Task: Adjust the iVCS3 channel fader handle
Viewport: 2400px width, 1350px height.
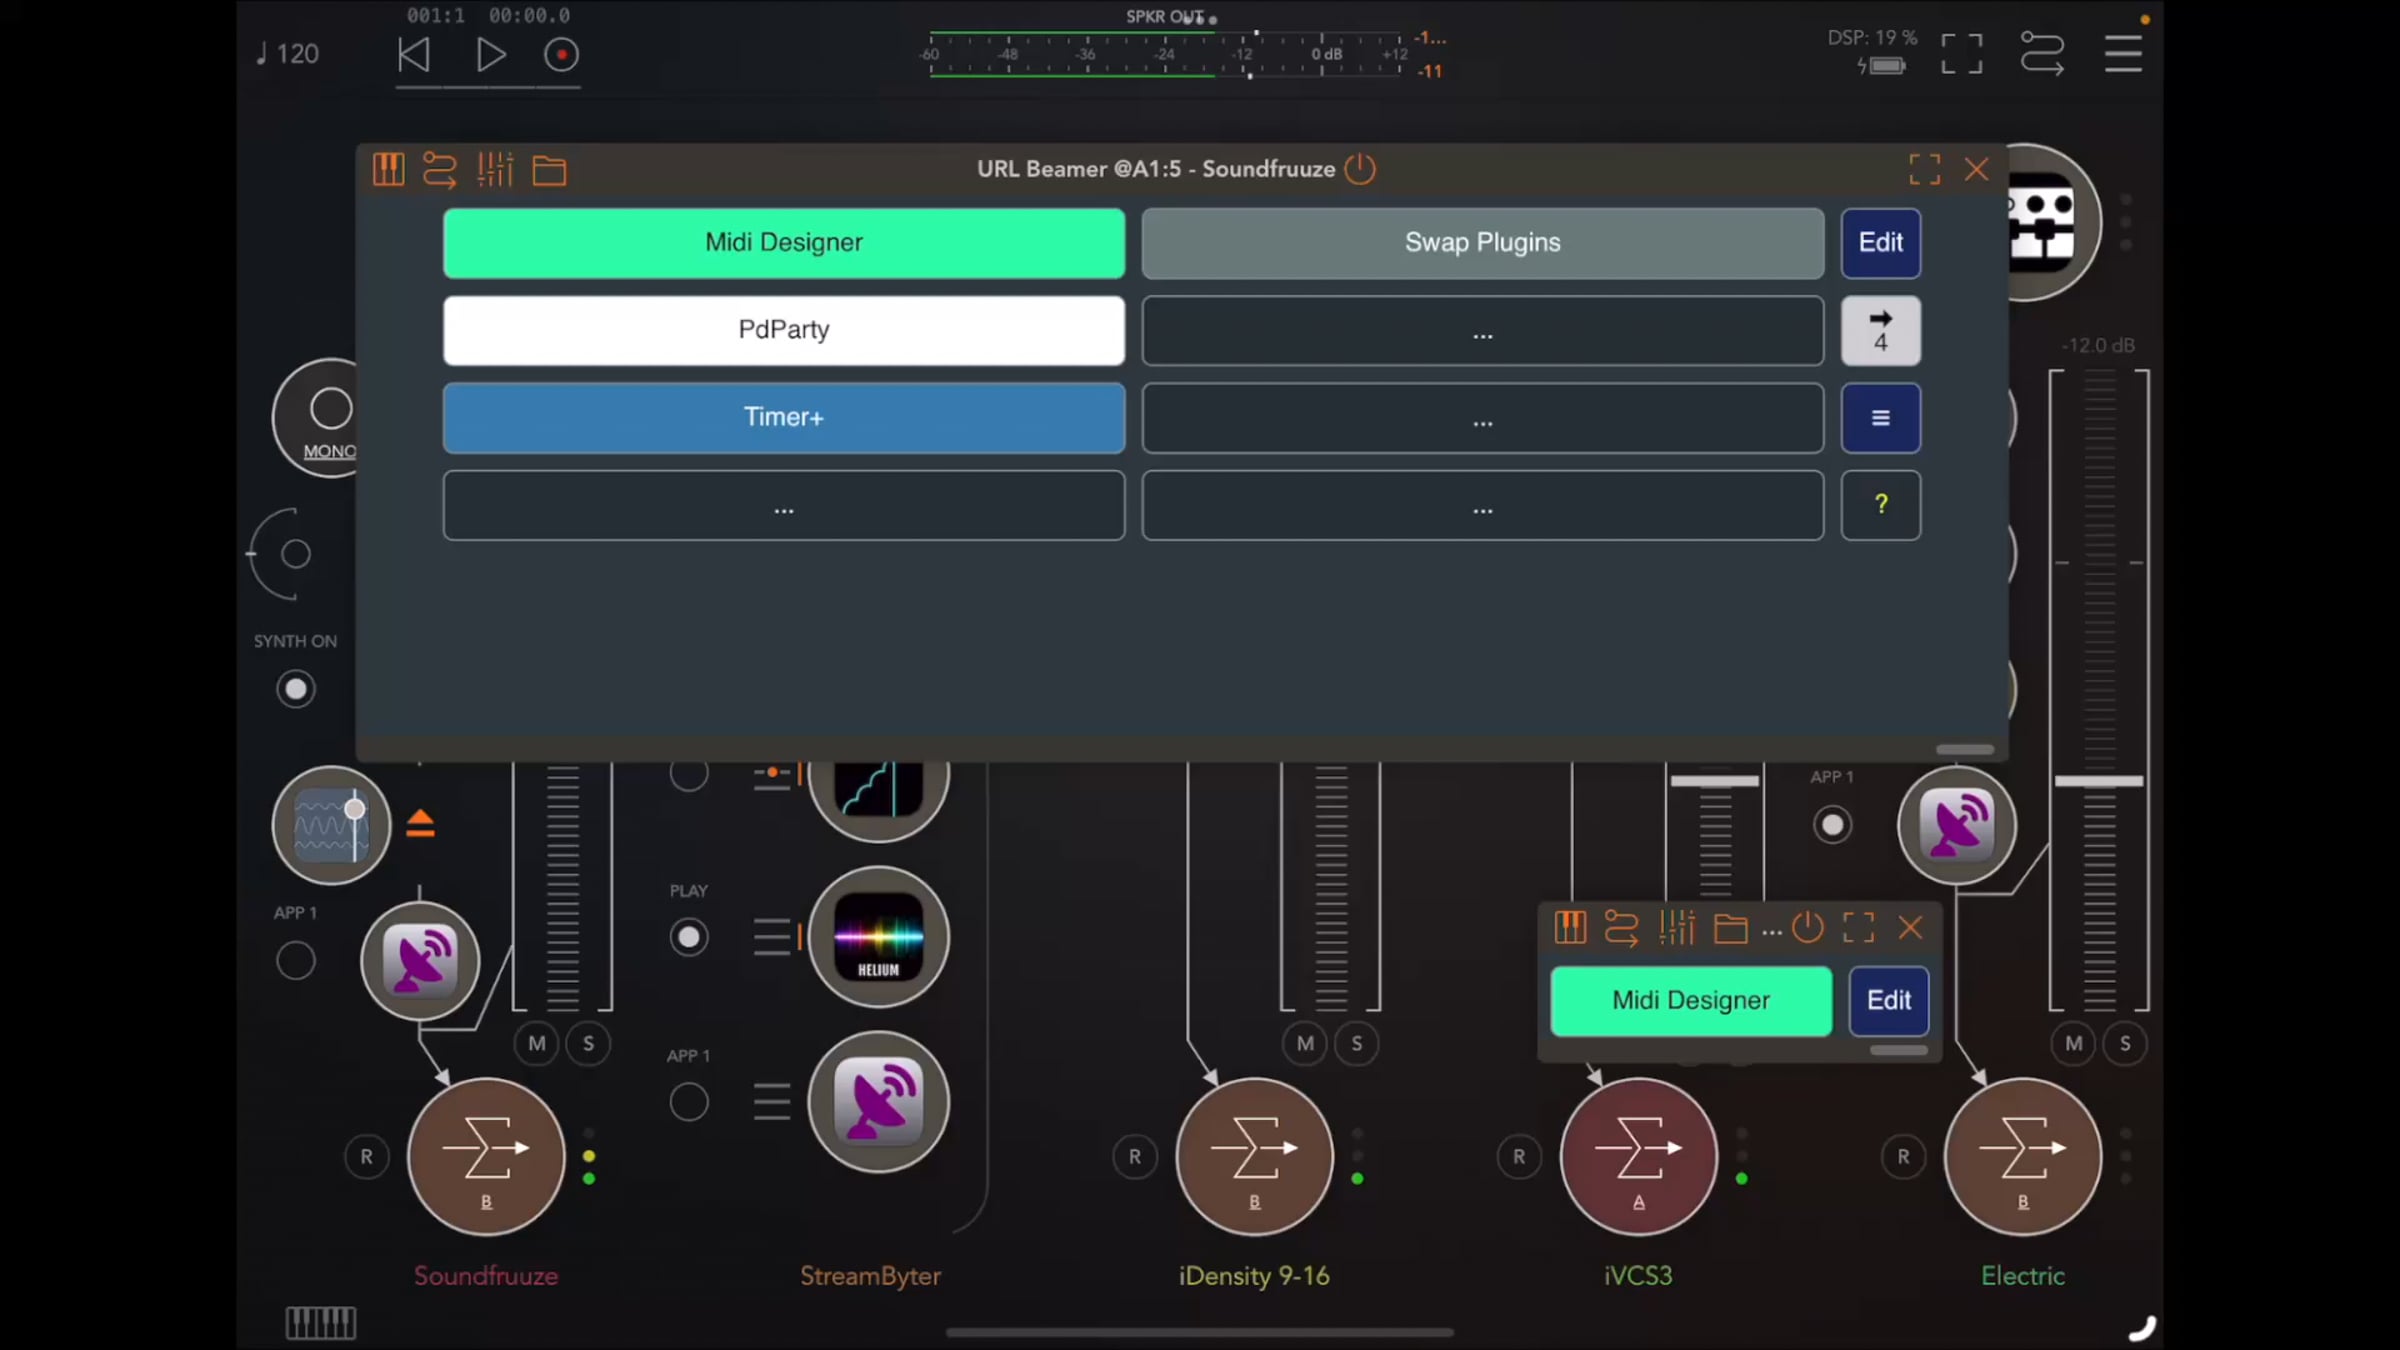Action: click(1715, 781)
